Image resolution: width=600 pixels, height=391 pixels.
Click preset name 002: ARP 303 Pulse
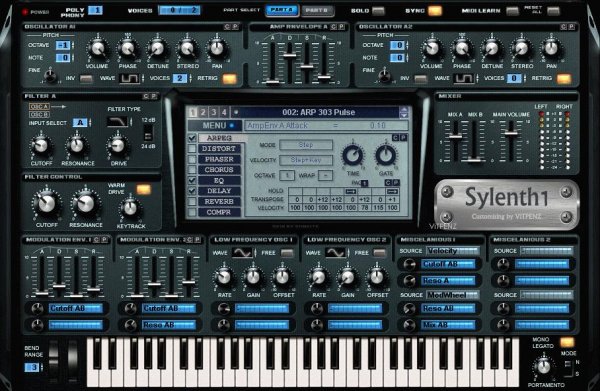pyautogui.click(x=319, y=112)
